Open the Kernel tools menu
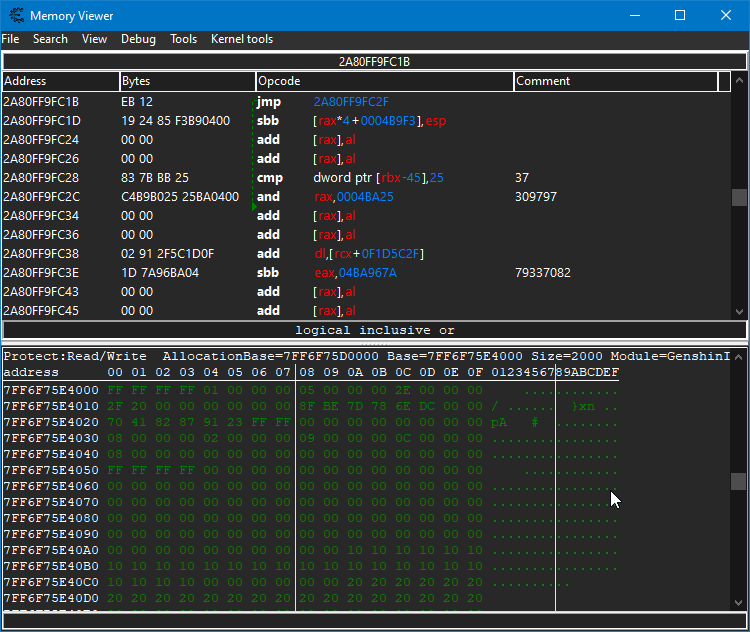750x632 pixels. [241, 39]
